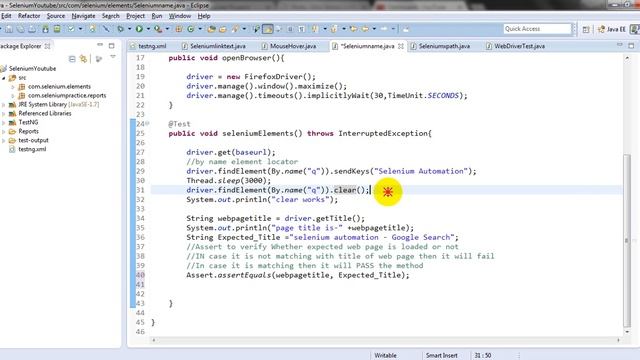Open the Package Explorer View Menu triangle
This screenshot has height=360, width=640.
[113, 57]
